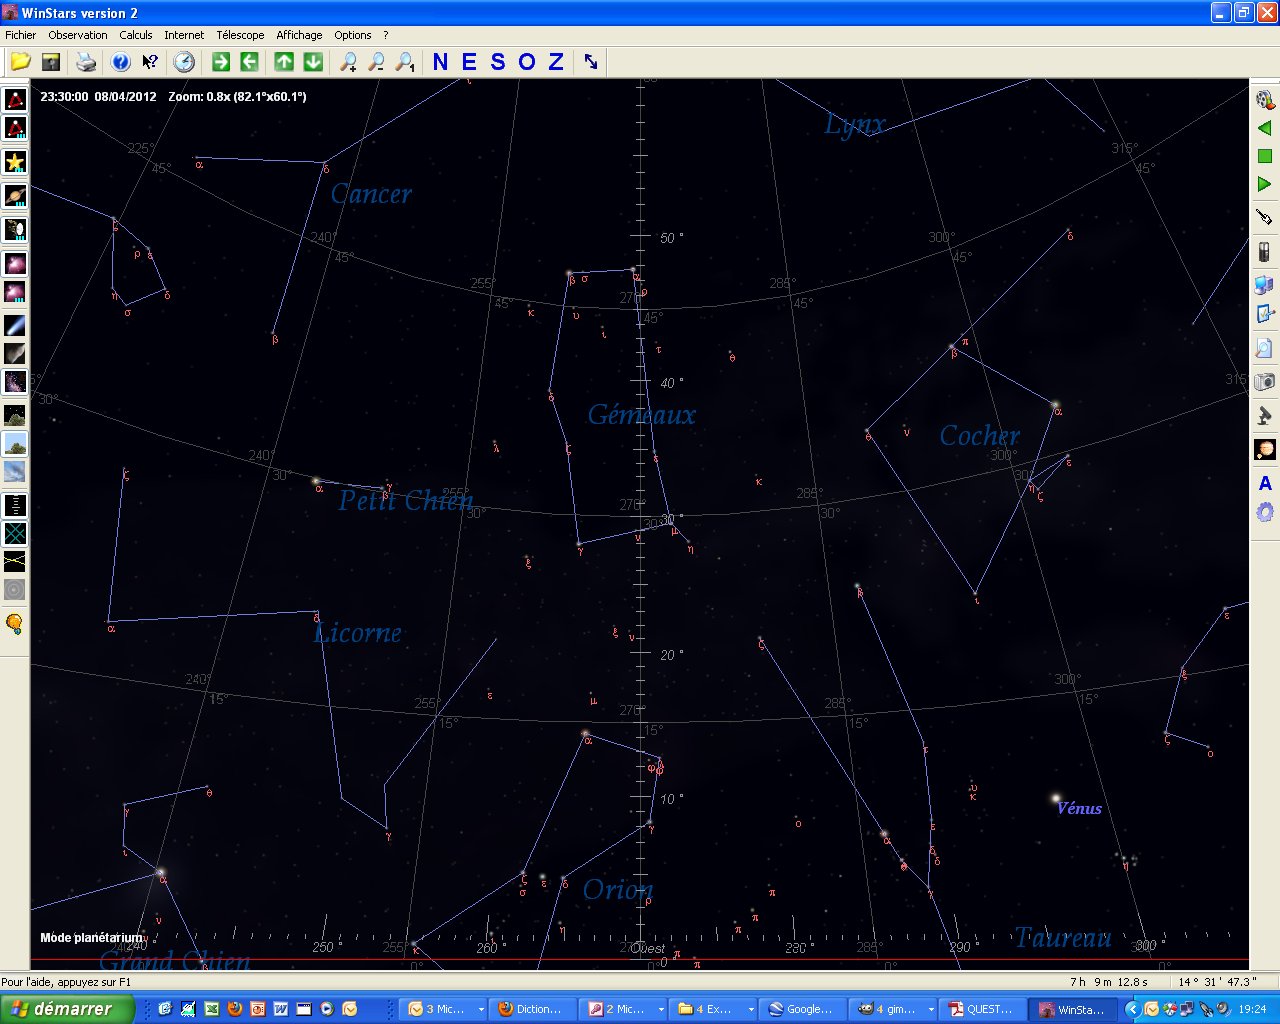This screenshot has height=1024, width=1280.
Task: Face north with the N button
Action: click(x=440, y=62)
